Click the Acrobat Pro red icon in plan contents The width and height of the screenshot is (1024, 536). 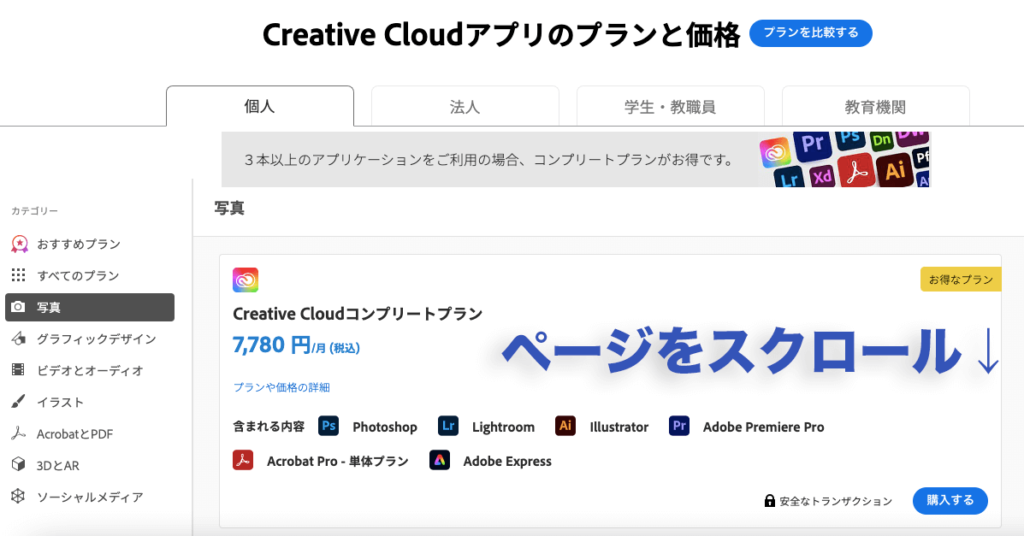243,460
